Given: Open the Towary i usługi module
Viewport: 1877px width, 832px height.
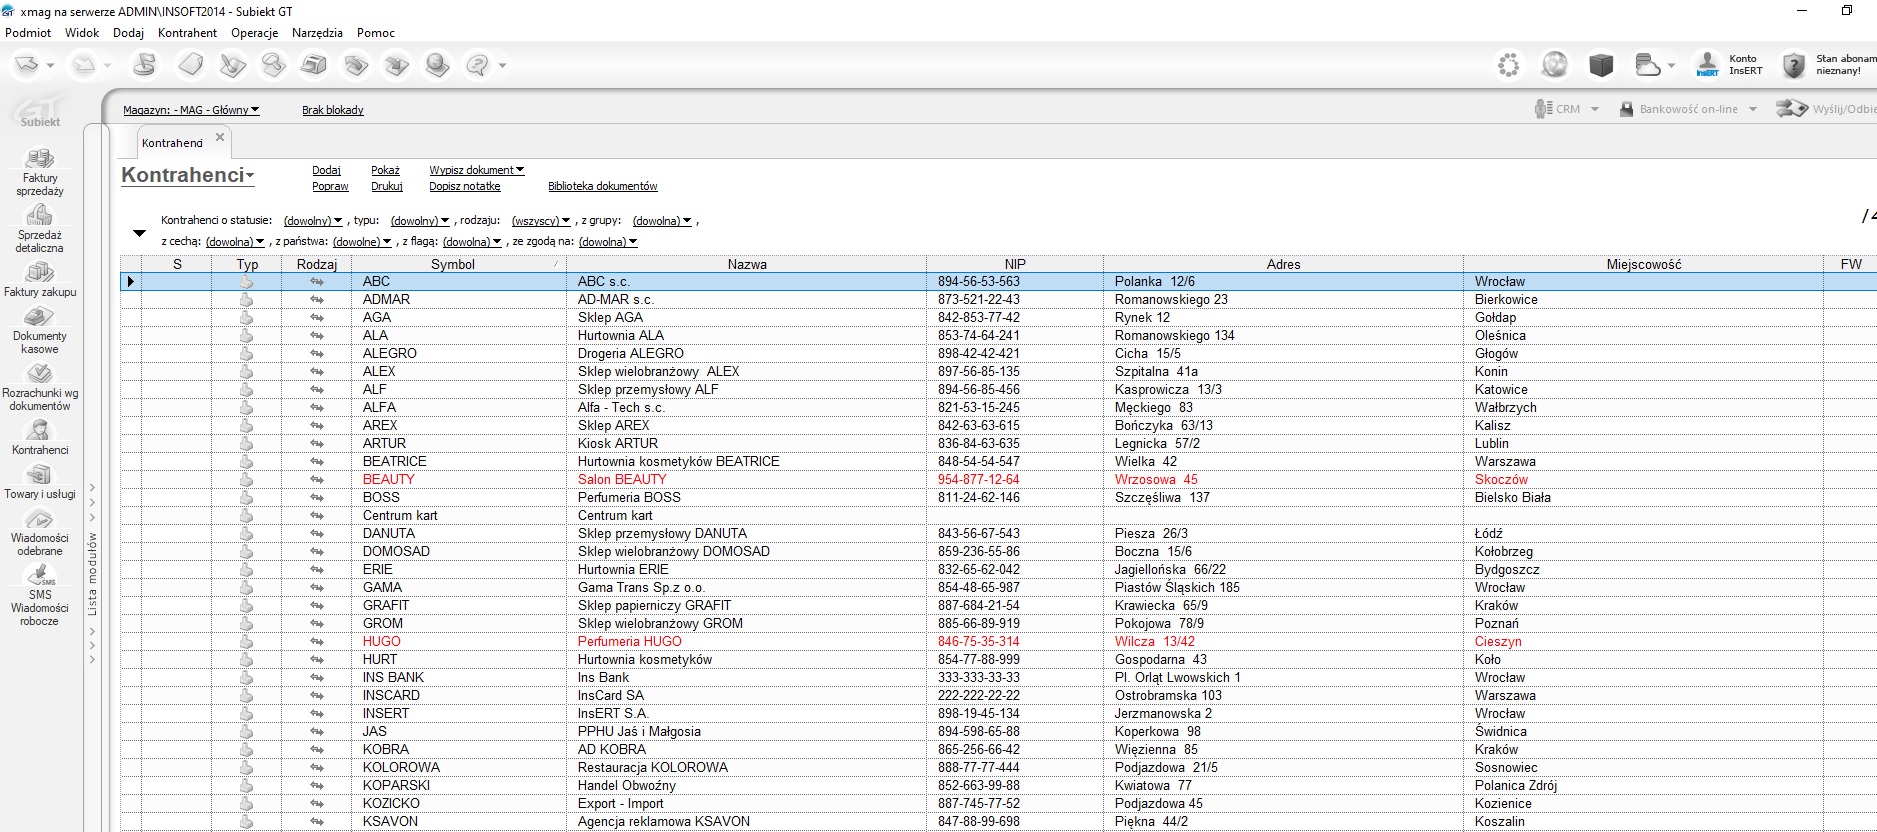Looking at the screenshot, I should click(x=40, y=481).
